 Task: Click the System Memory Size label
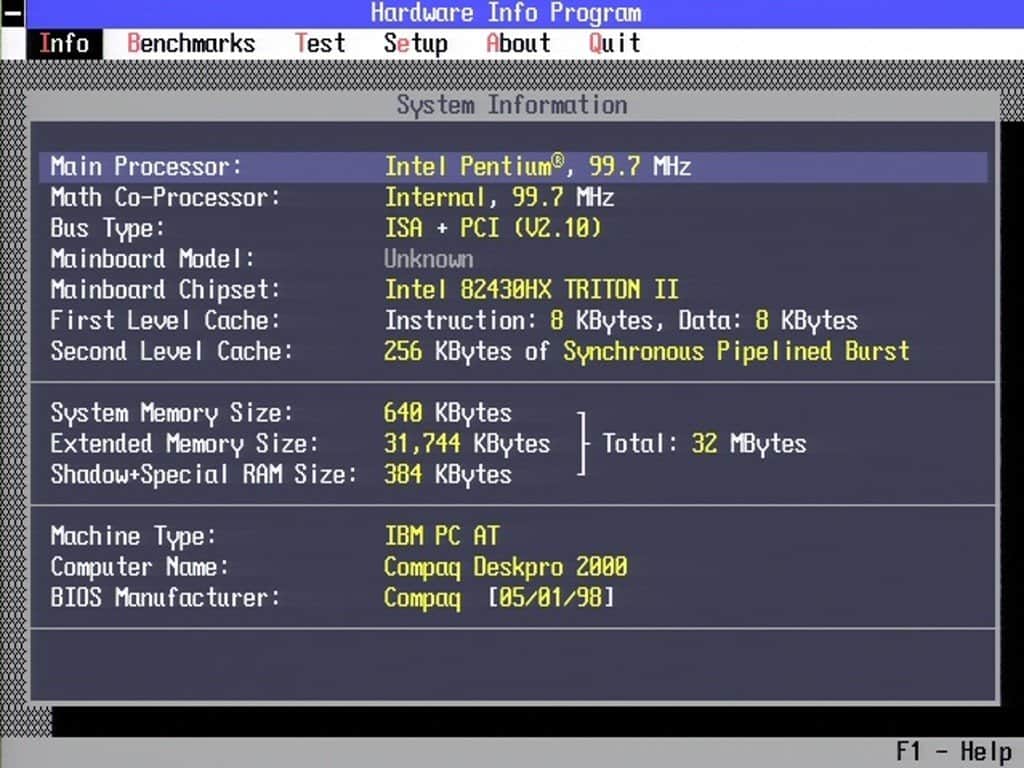(x=172, y=413)
